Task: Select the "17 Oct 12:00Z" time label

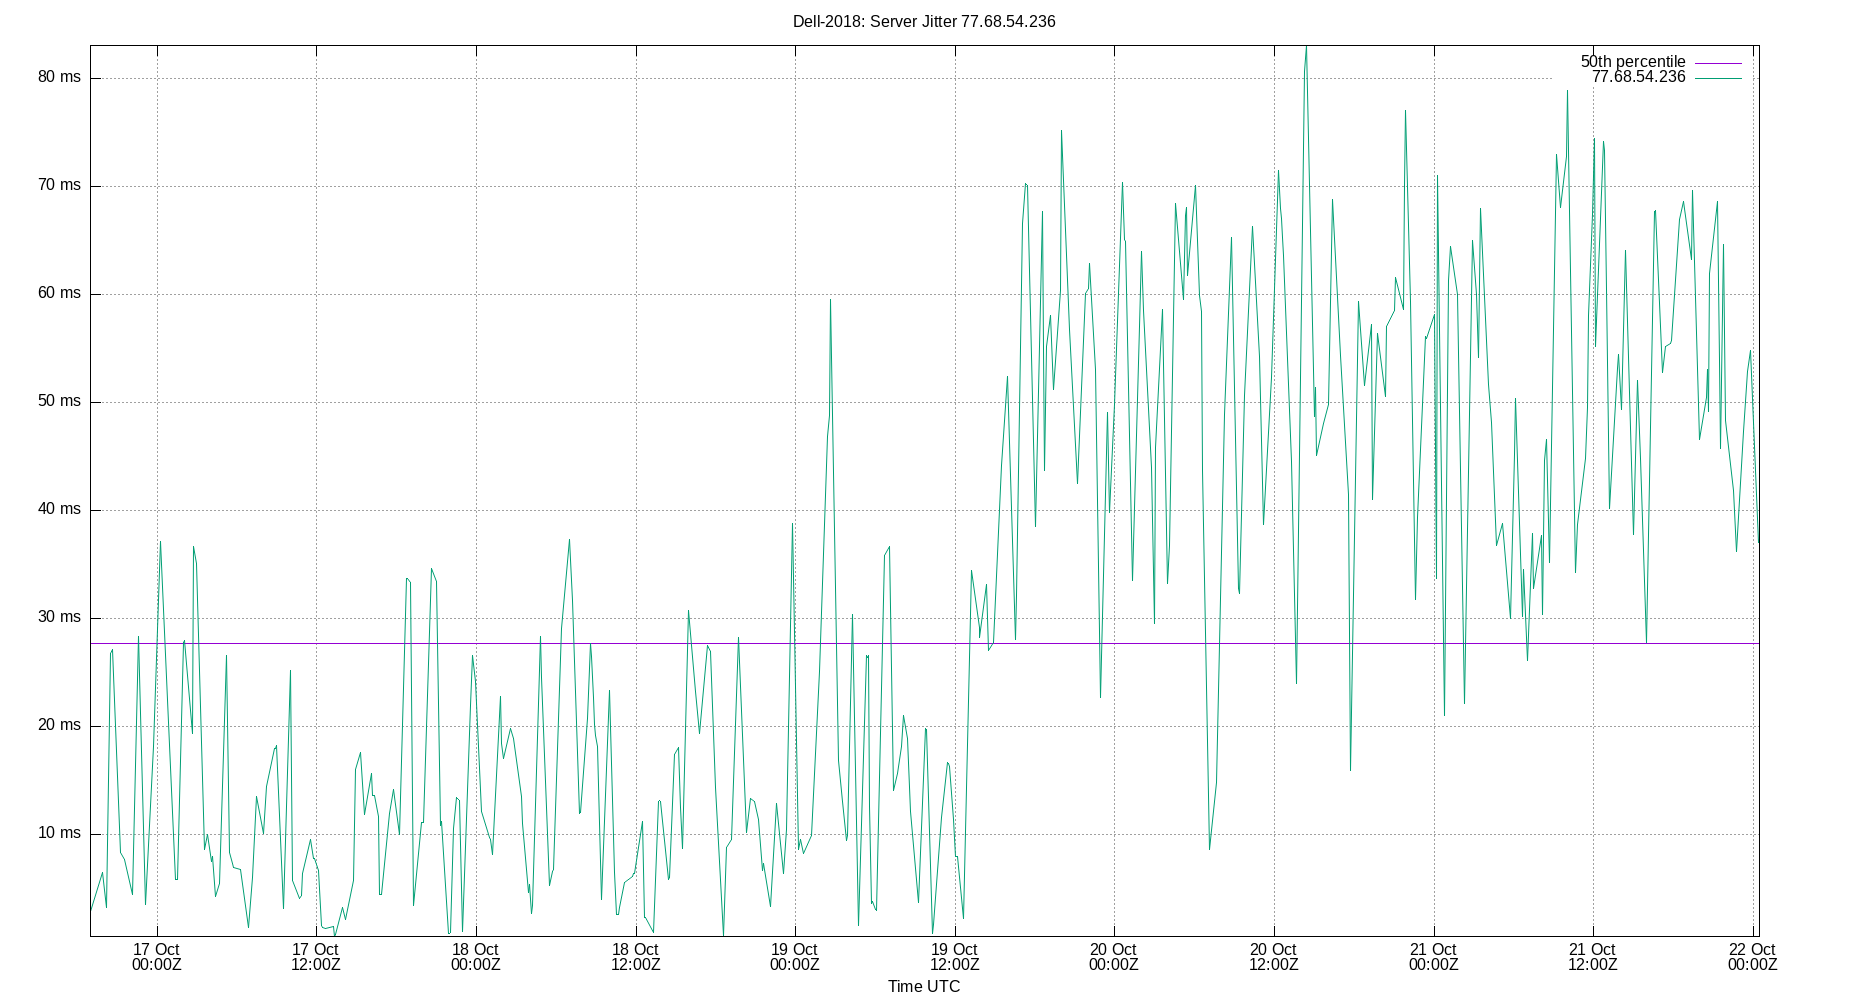Action: point(316,957)
